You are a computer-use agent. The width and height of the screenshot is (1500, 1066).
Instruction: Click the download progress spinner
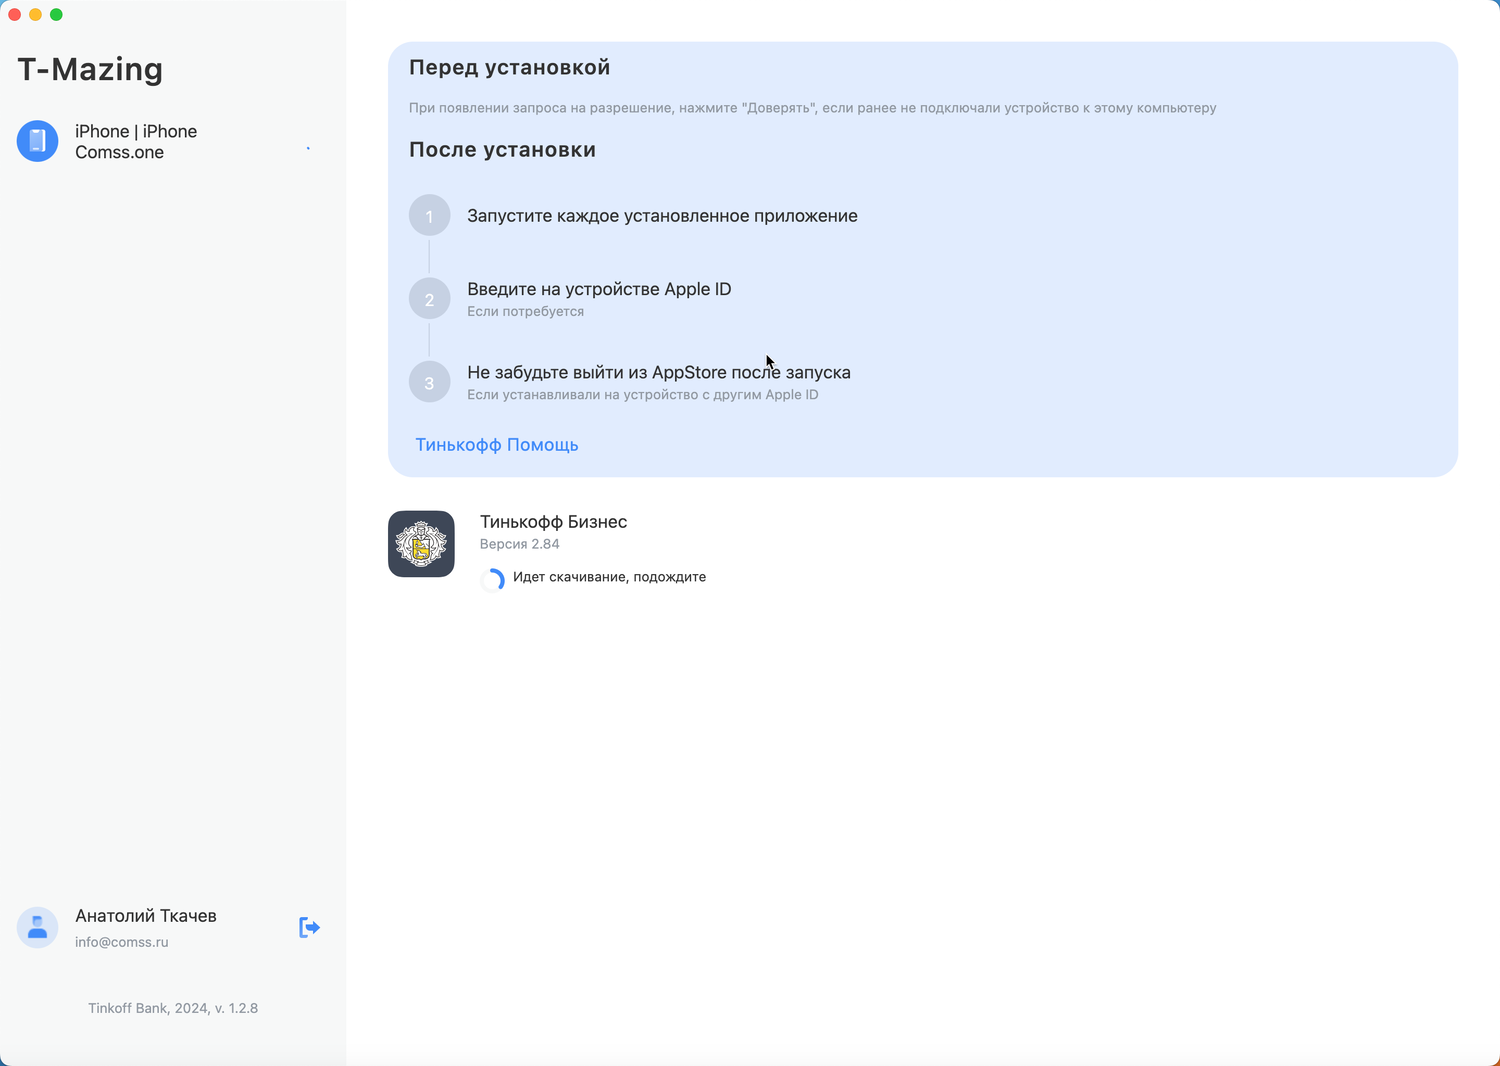coord(493,579)
